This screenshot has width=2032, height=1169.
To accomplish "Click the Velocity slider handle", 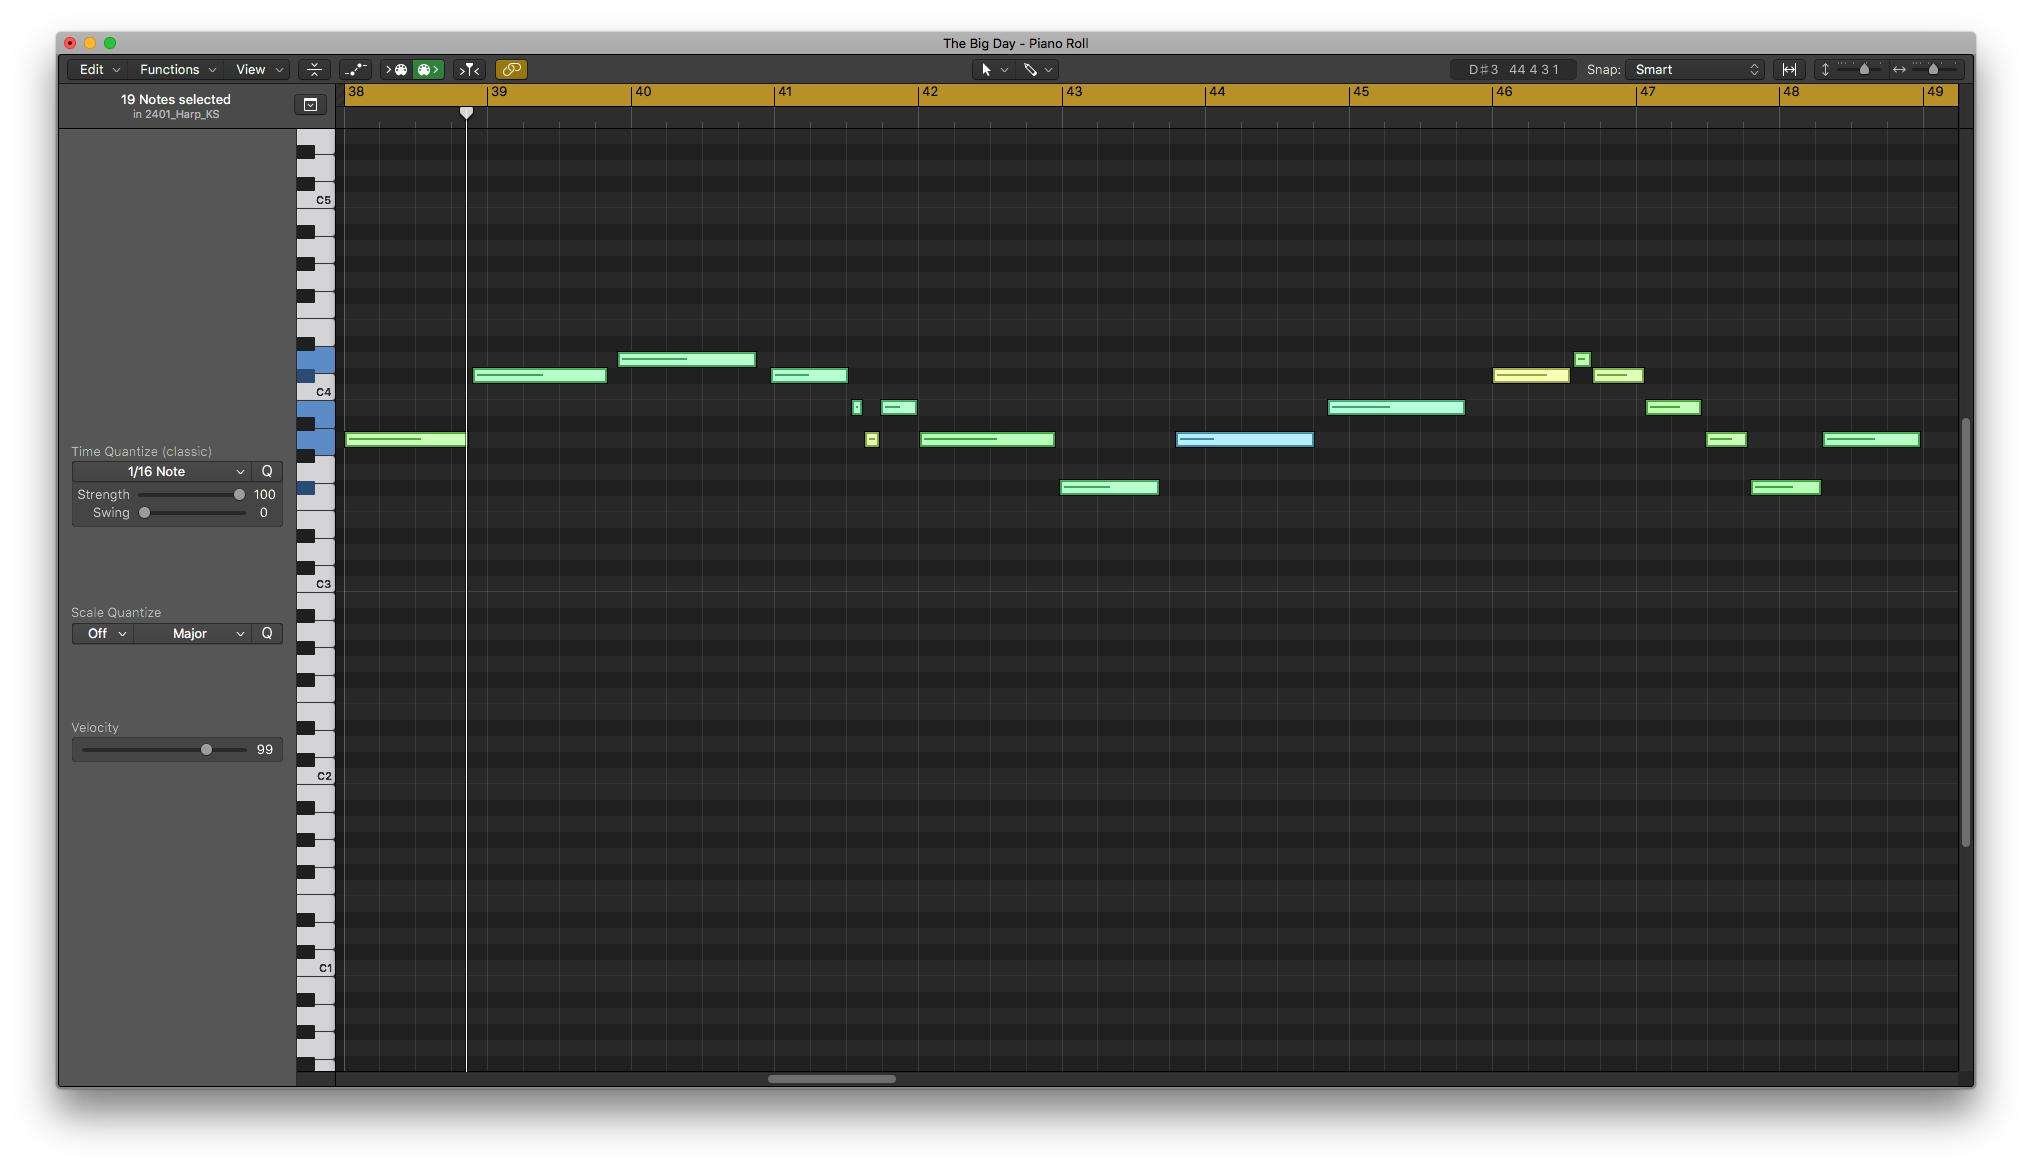I will 206,749.
